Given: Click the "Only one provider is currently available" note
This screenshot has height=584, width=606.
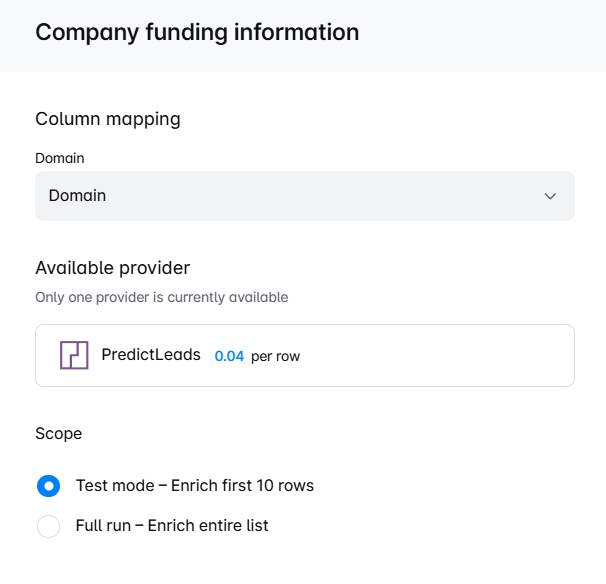Looking at the screenshot, I should pos(162,297).
